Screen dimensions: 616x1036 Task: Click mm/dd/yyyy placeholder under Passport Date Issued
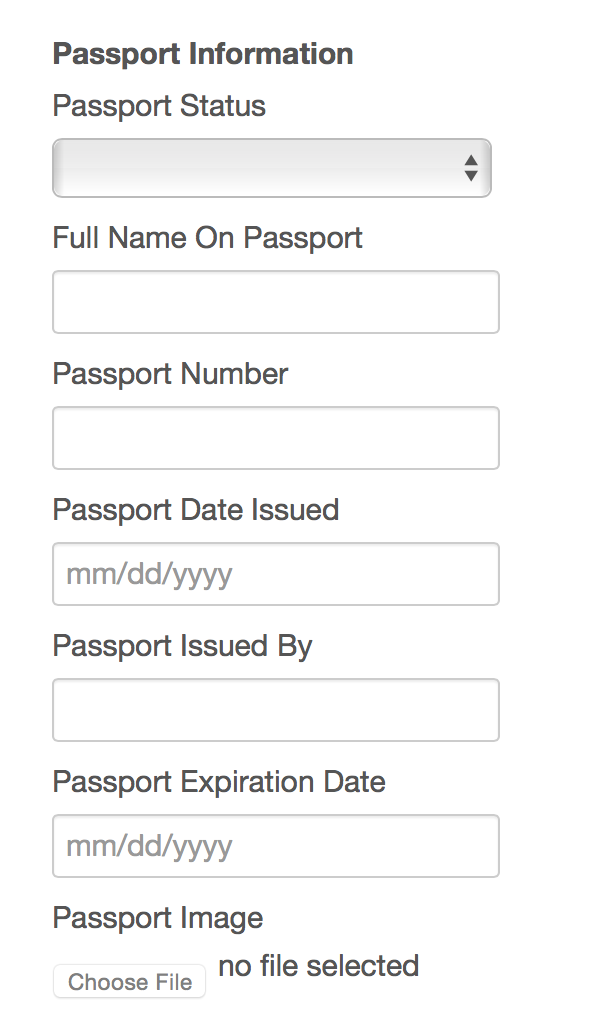pos(149,575)
